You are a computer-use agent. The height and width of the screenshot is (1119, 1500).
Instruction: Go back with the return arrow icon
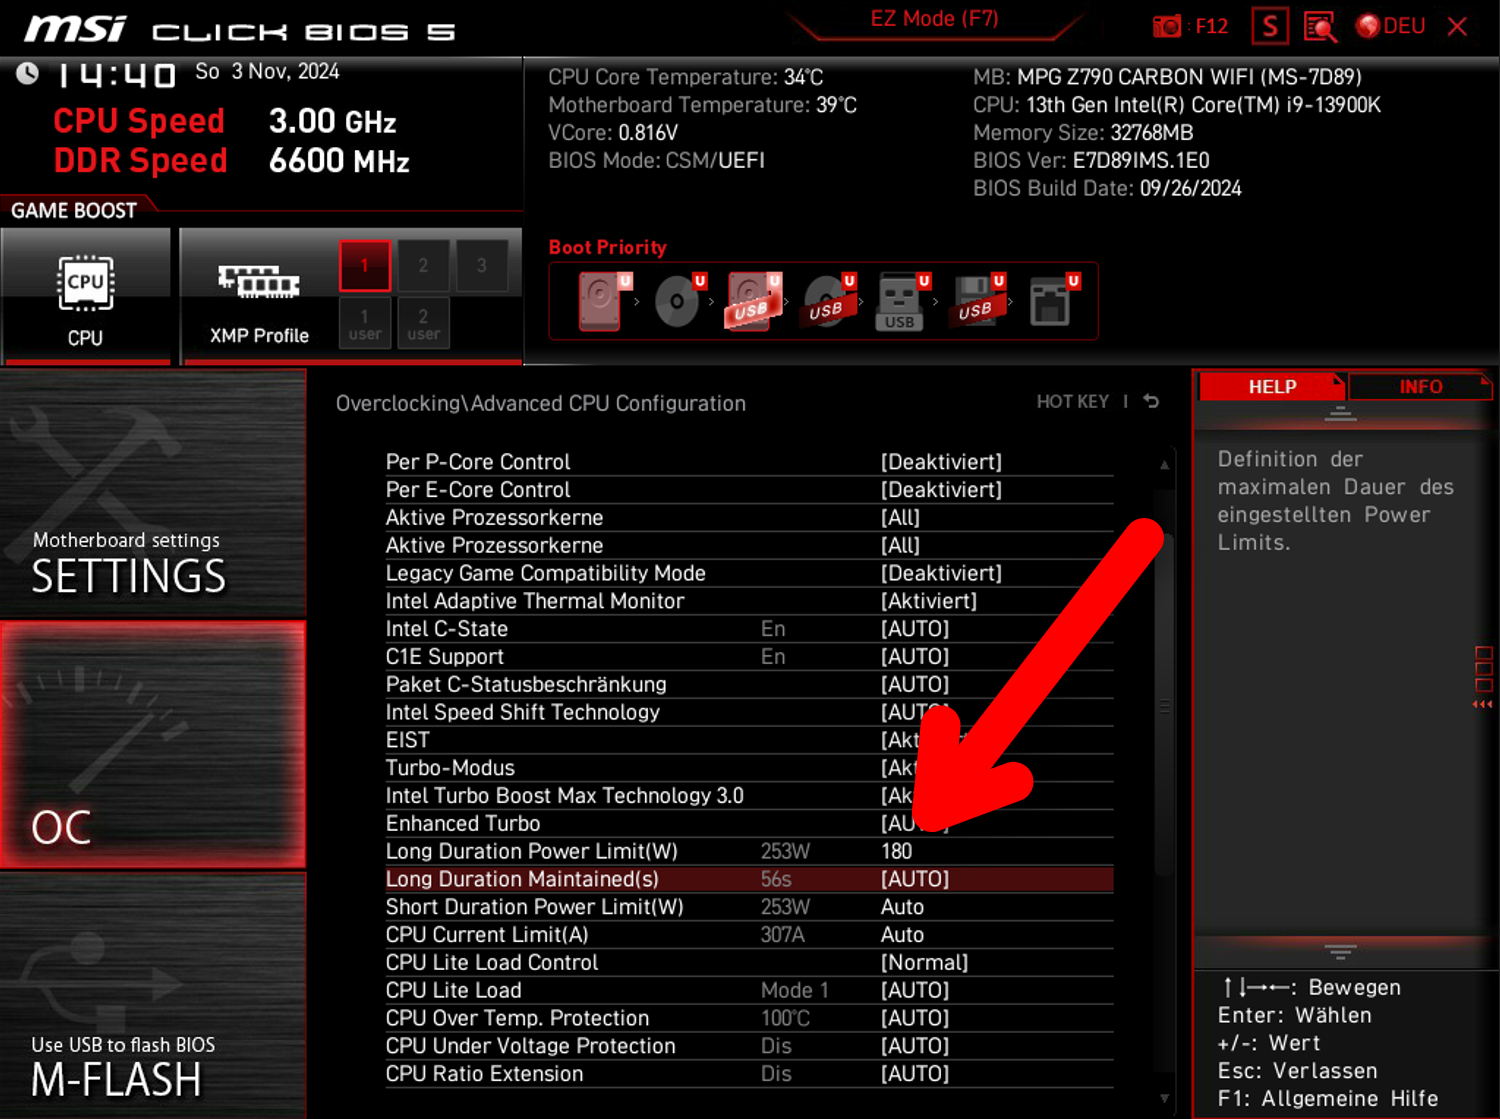pos(1151,401)
